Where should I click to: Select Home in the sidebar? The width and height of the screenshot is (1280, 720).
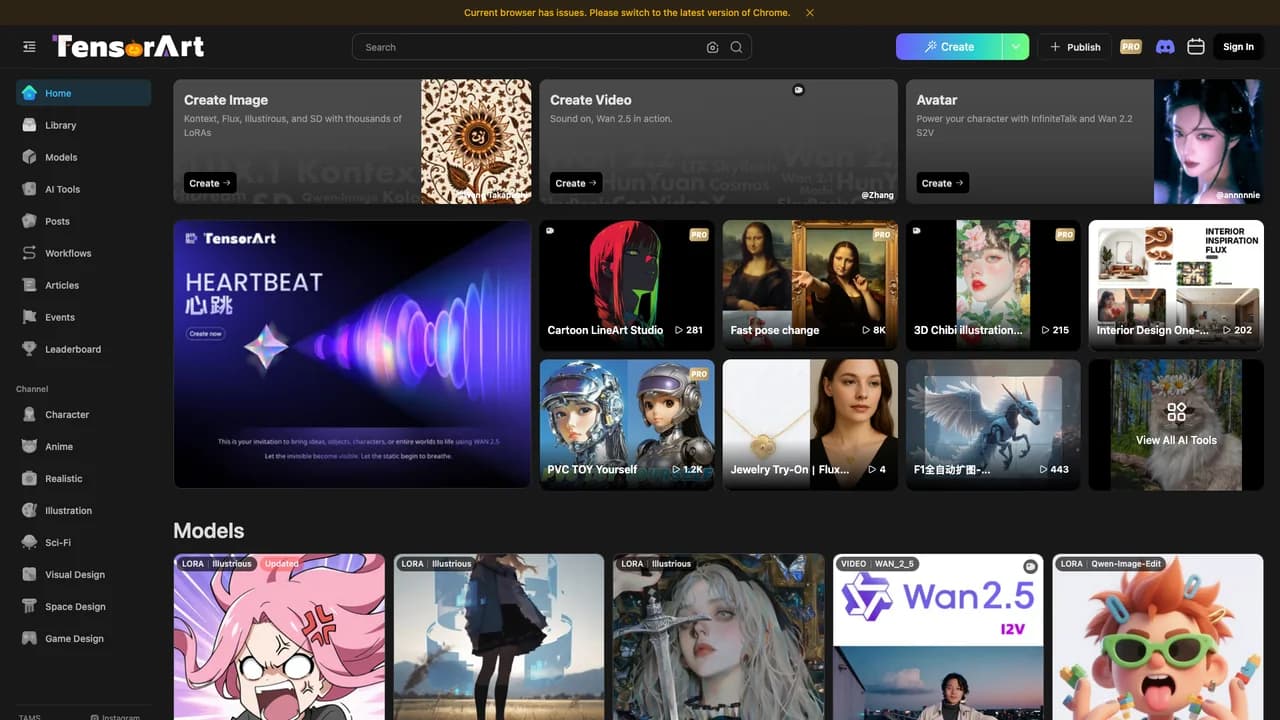(83, 93)
